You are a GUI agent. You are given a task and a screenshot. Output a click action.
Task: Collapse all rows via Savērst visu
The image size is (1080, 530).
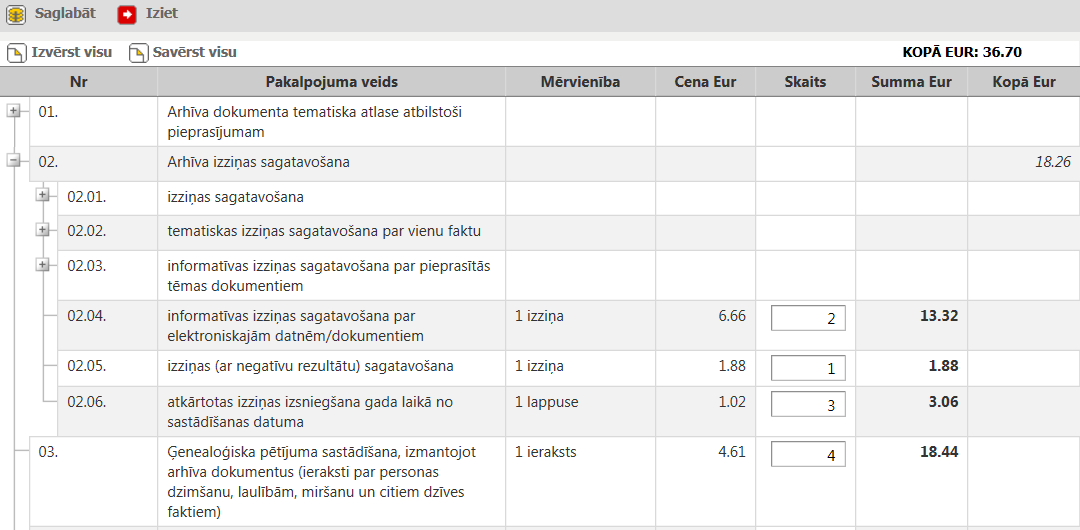click(194, 52)
